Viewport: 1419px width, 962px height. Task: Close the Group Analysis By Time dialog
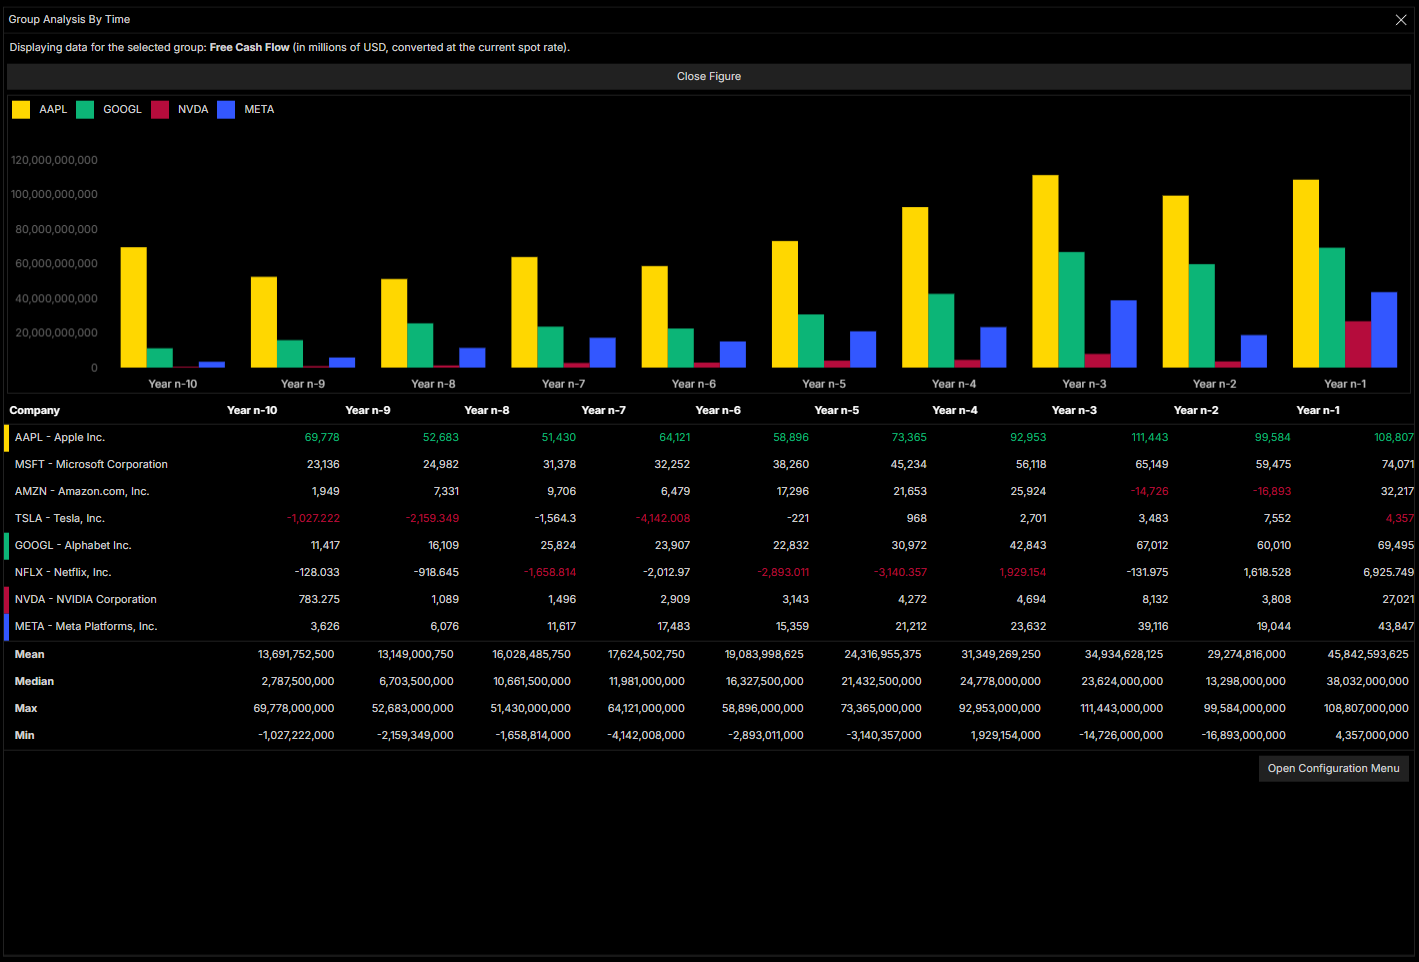click(1401, 20)
